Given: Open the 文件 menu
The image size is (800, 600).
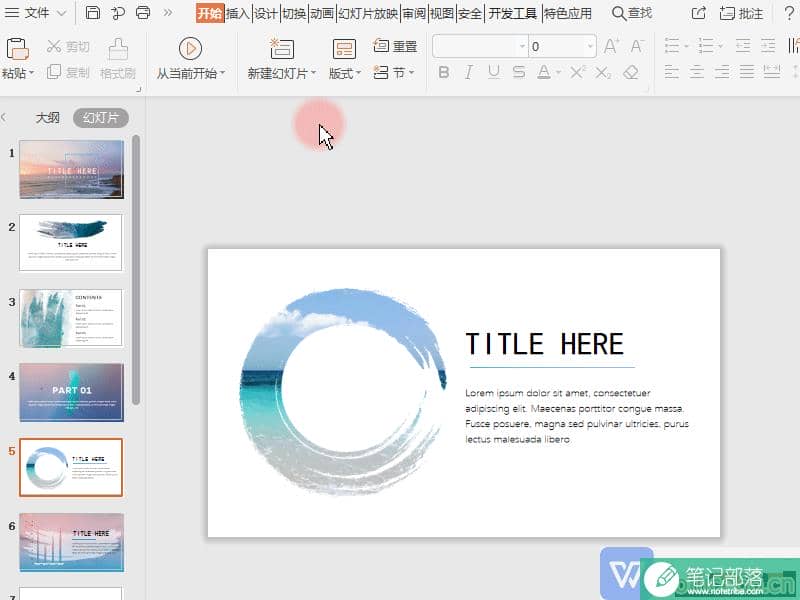Looking at the screenshot, I should click(x=35, y=13).
